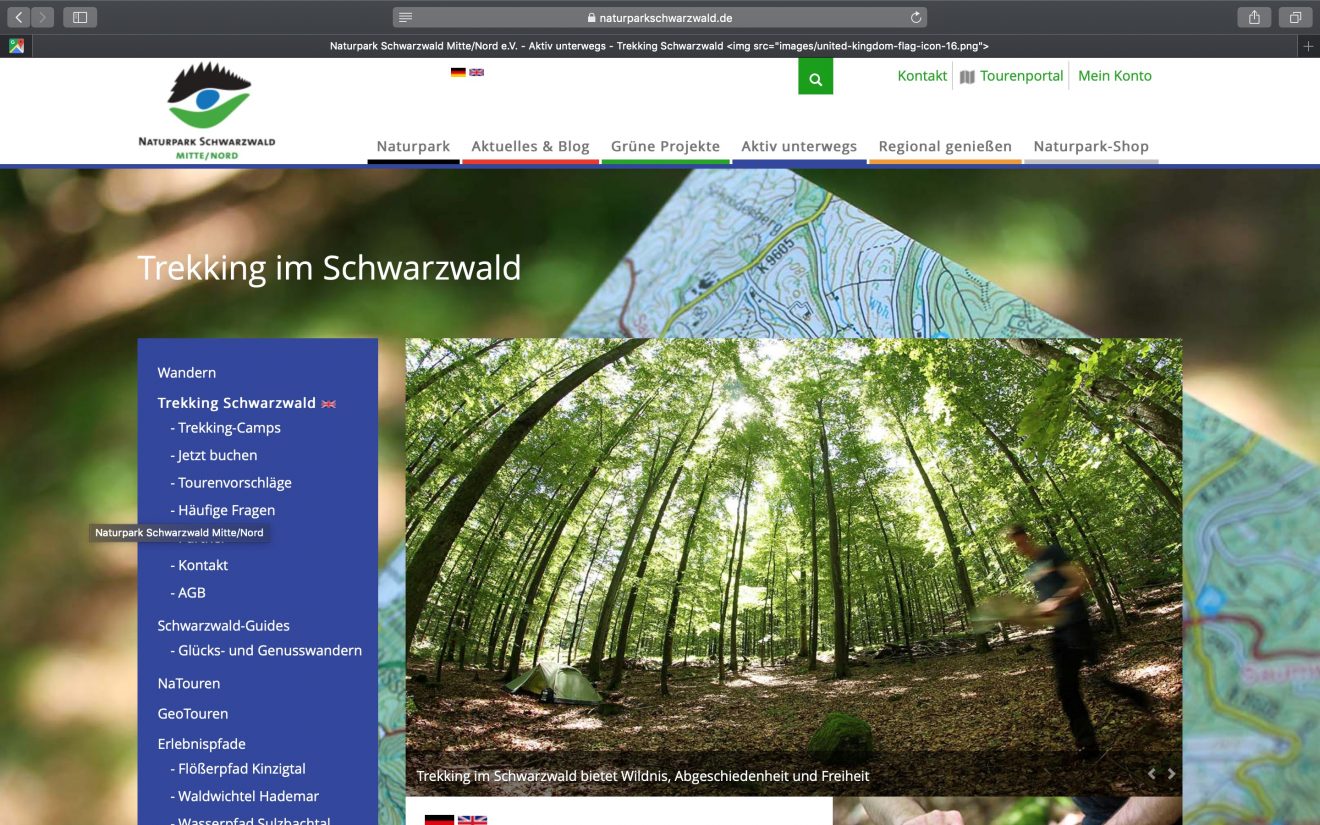The height and width of the screenshot is (825, 1320).
Task: Click Safari's back arrow button
Action: 18,17
